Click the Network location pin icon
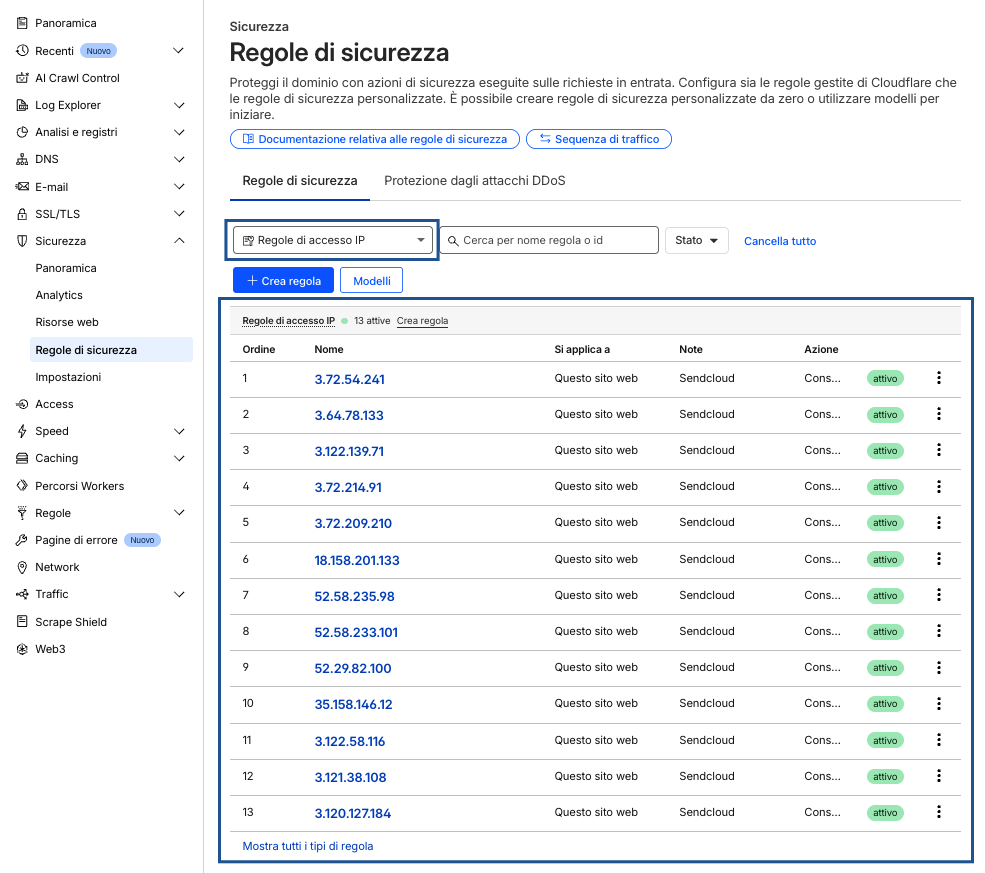Screen dimensions: 985x873 click(22, 567)
